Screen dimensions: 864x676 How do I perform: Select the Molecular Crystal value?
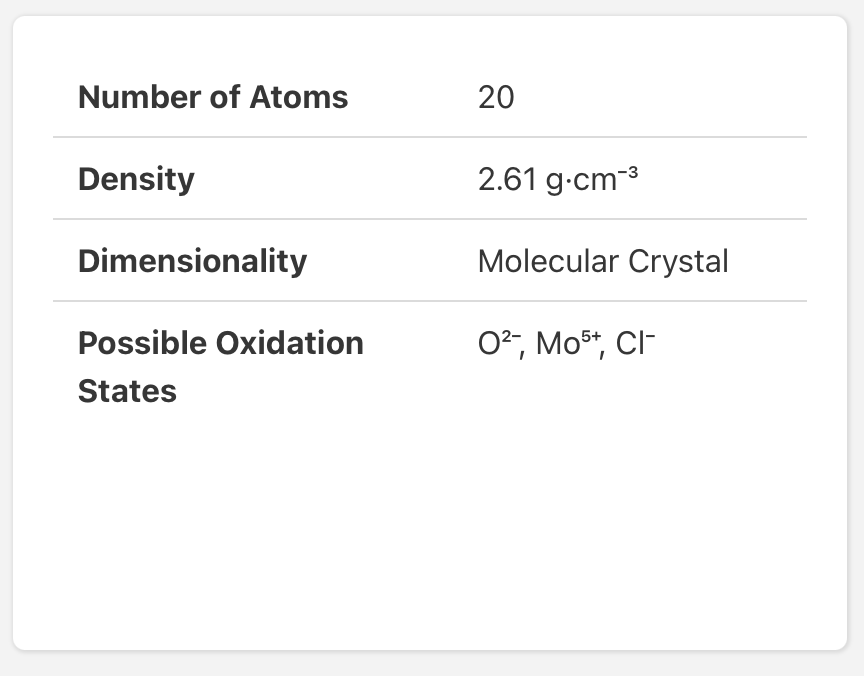[603, 261]
